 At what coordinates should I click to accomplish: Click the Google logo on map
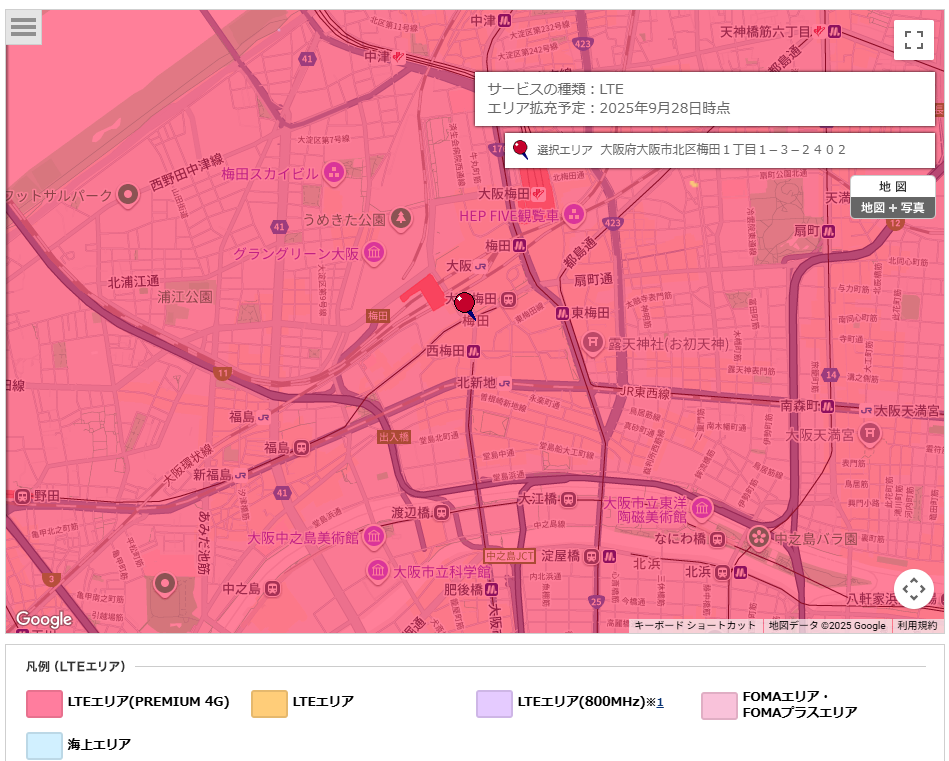(x=44, y=619)
